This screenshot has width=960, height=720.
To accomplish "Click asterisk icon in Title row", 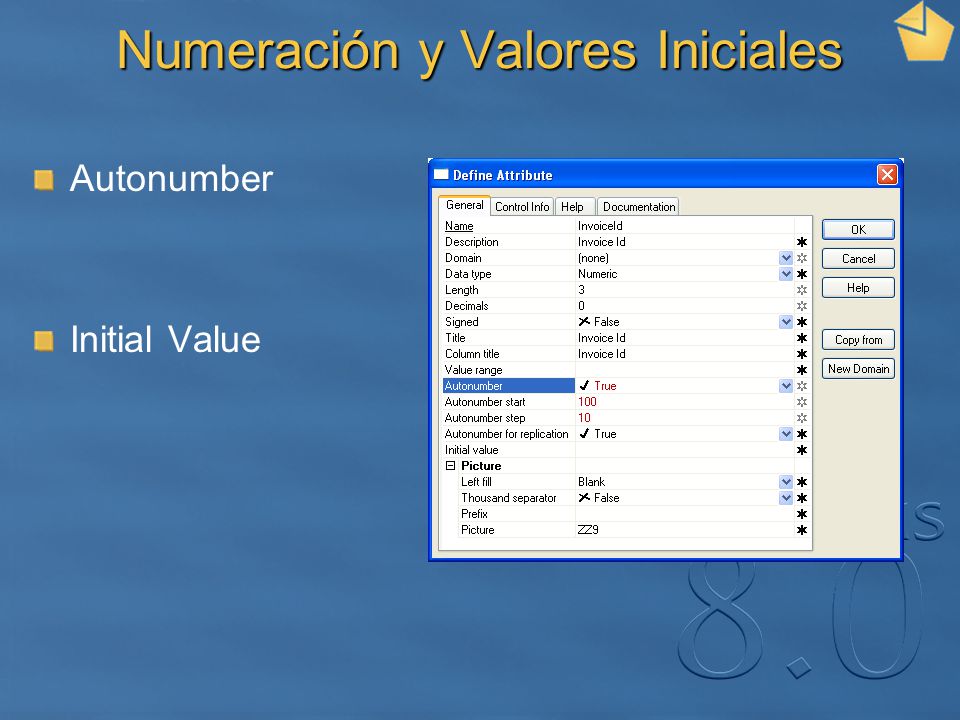I will pyautogui.click(x=801, y=338).
